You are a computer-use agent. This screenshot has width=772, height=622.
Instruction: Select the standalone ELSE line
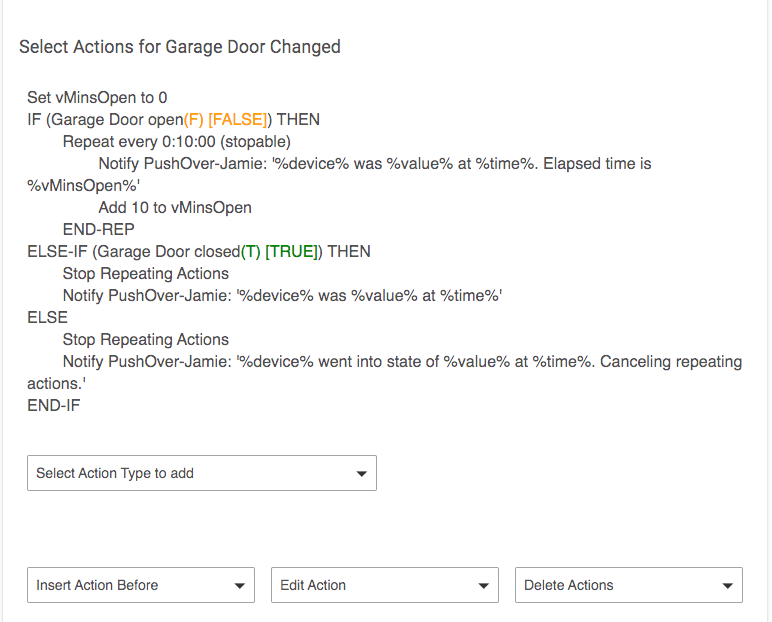(x=47, y=318)
